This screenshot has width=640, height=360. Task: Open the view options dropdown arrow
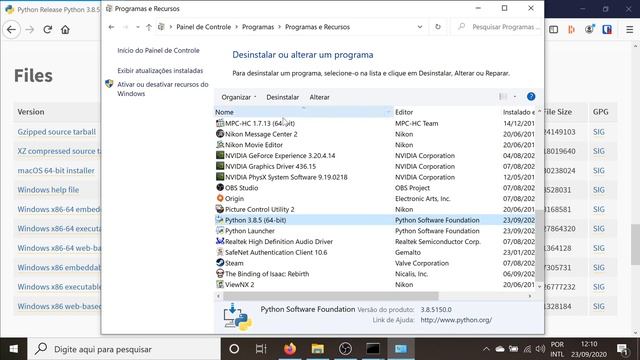point(515,97)
